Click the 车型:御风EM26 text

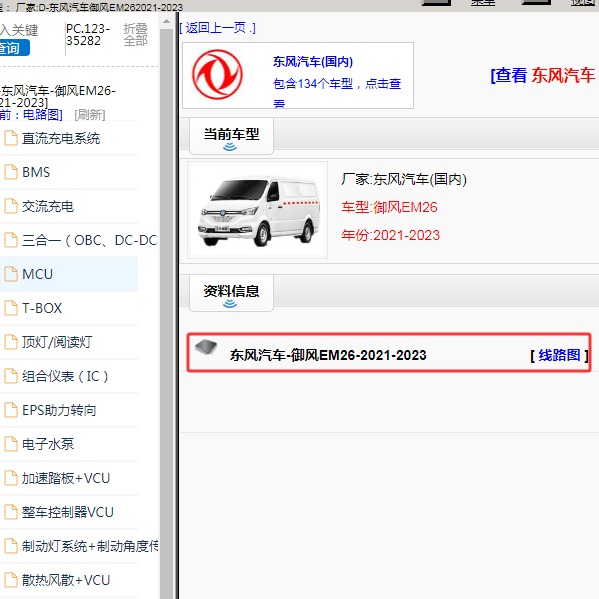click(389, 207)
